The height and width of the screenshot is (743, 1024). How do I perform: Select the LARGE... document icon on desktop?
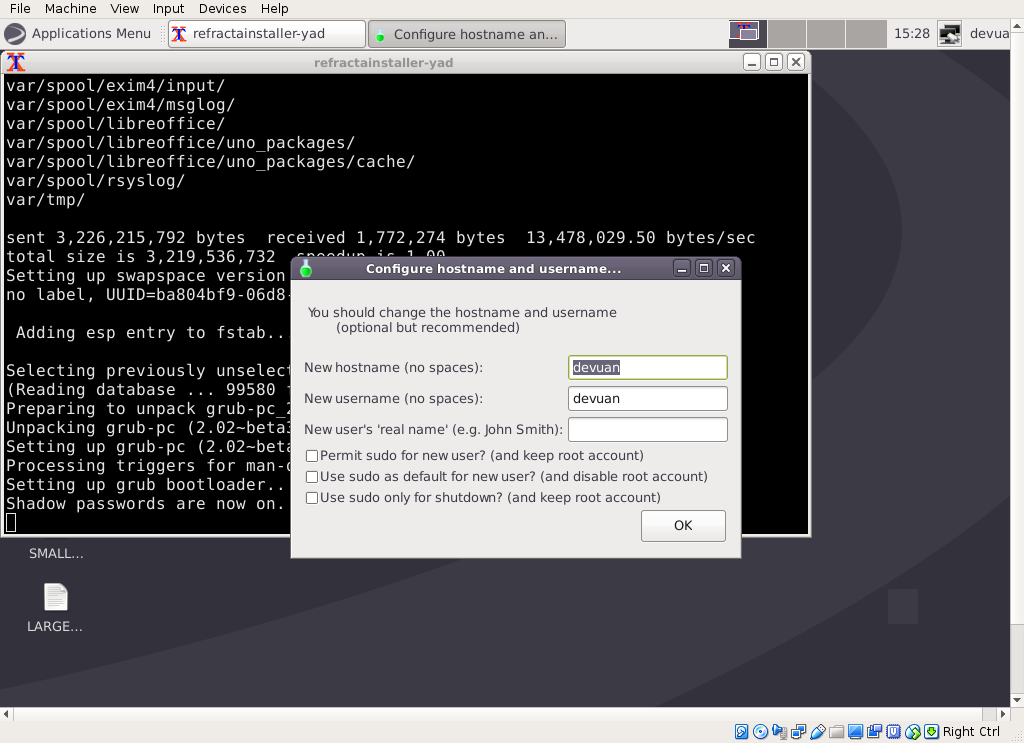tap(56, 597)
